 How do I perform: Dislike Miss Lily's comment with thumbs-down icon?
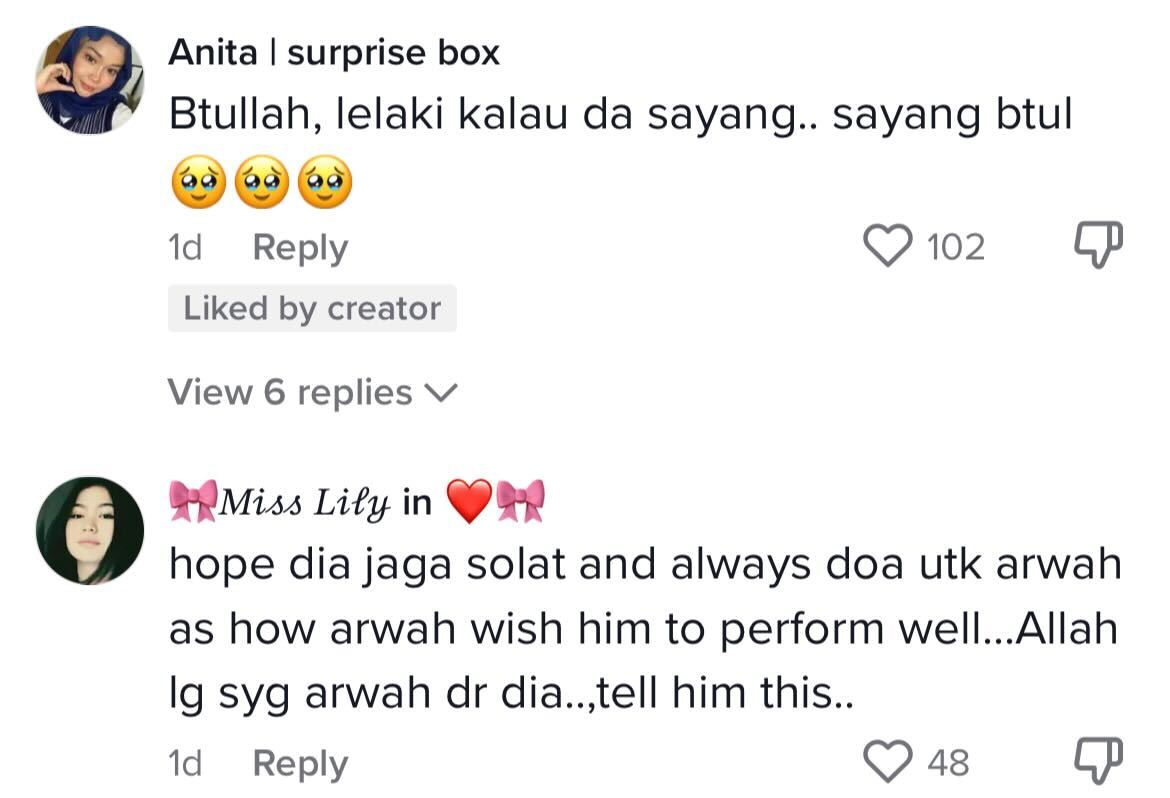(x=1098, y=763)
